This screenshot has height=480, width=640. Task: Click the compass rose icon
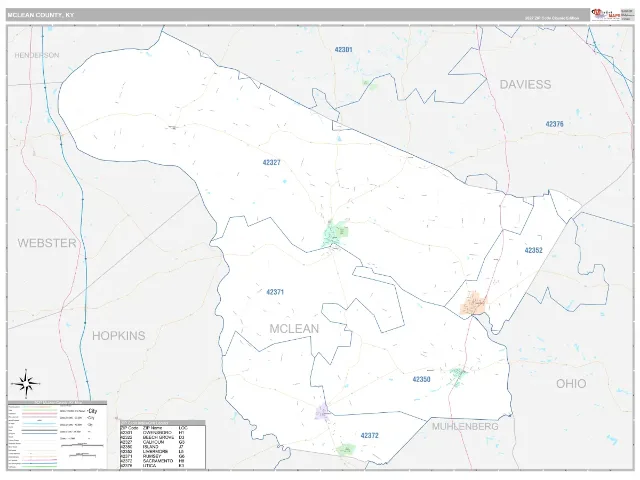(26, 383)
